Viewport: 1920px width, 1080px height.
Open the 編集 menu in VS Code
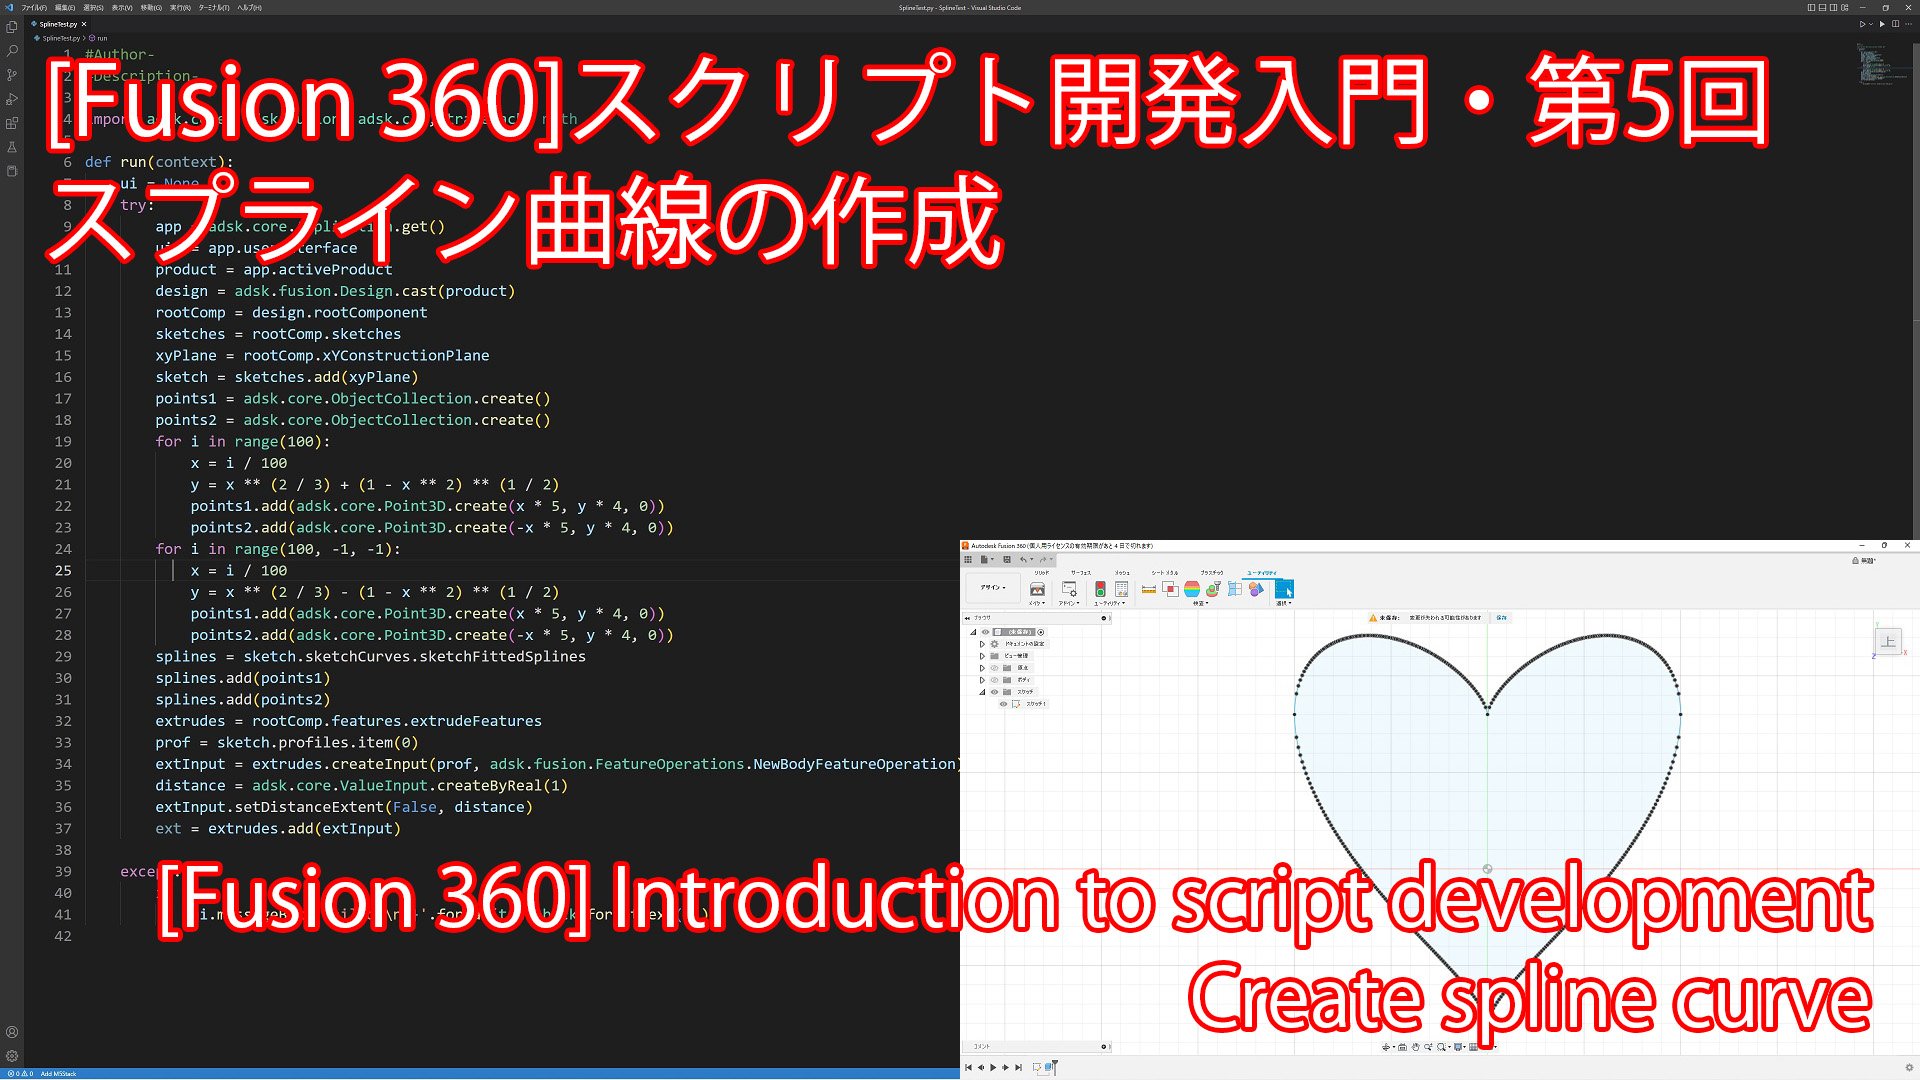(x=65, y=7)
